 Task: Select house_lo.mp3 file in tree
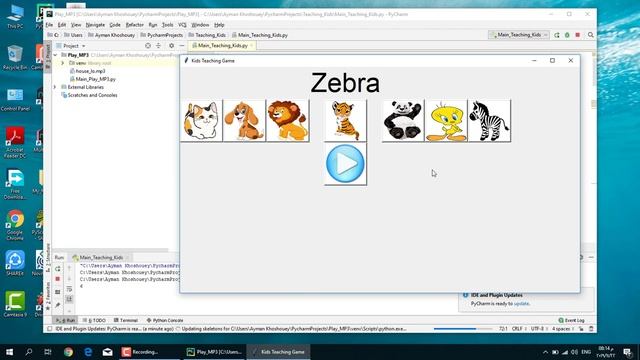(x=90, y=71)
